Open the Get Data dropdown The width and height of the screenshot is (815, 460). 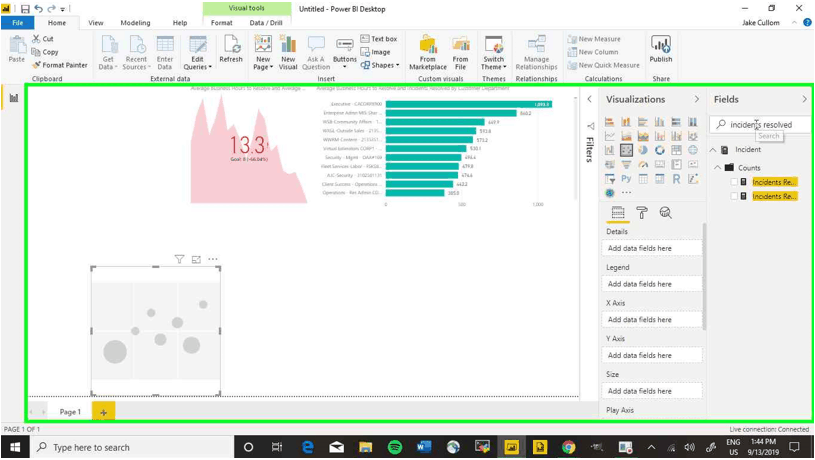coord(108,52)
